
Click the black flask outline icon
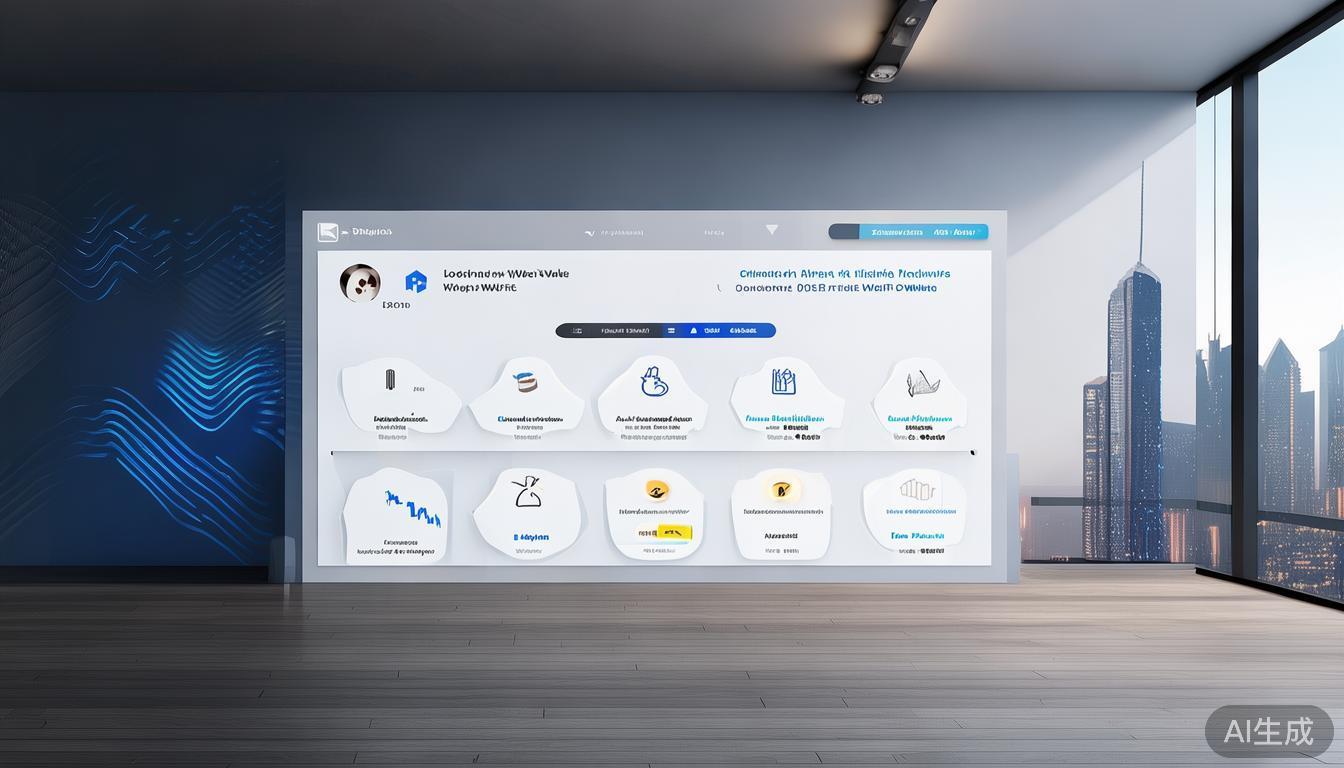(526, 491)
